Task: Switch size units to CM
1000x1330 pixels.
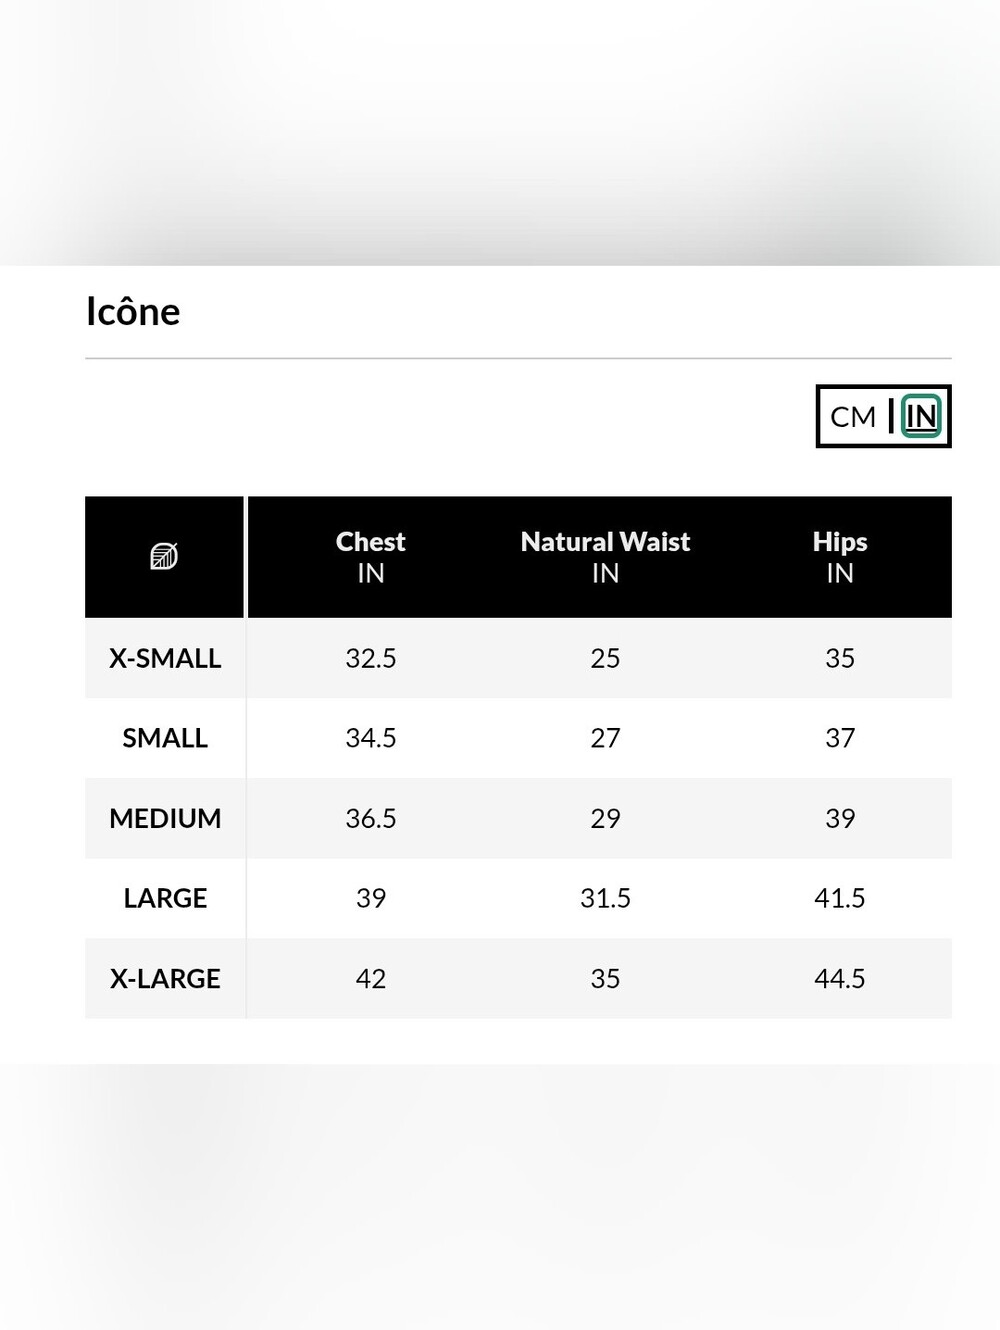Action: pyautogui.click(x=853, y=416)
